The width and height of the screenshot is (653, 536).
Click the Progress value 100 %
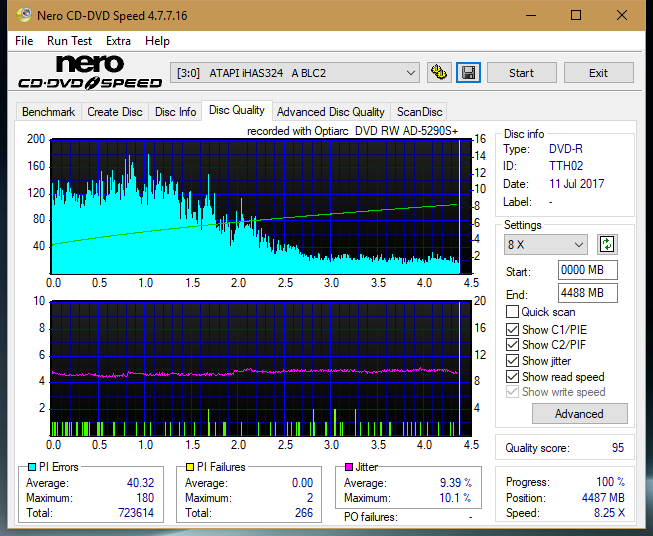coord(611,482)
